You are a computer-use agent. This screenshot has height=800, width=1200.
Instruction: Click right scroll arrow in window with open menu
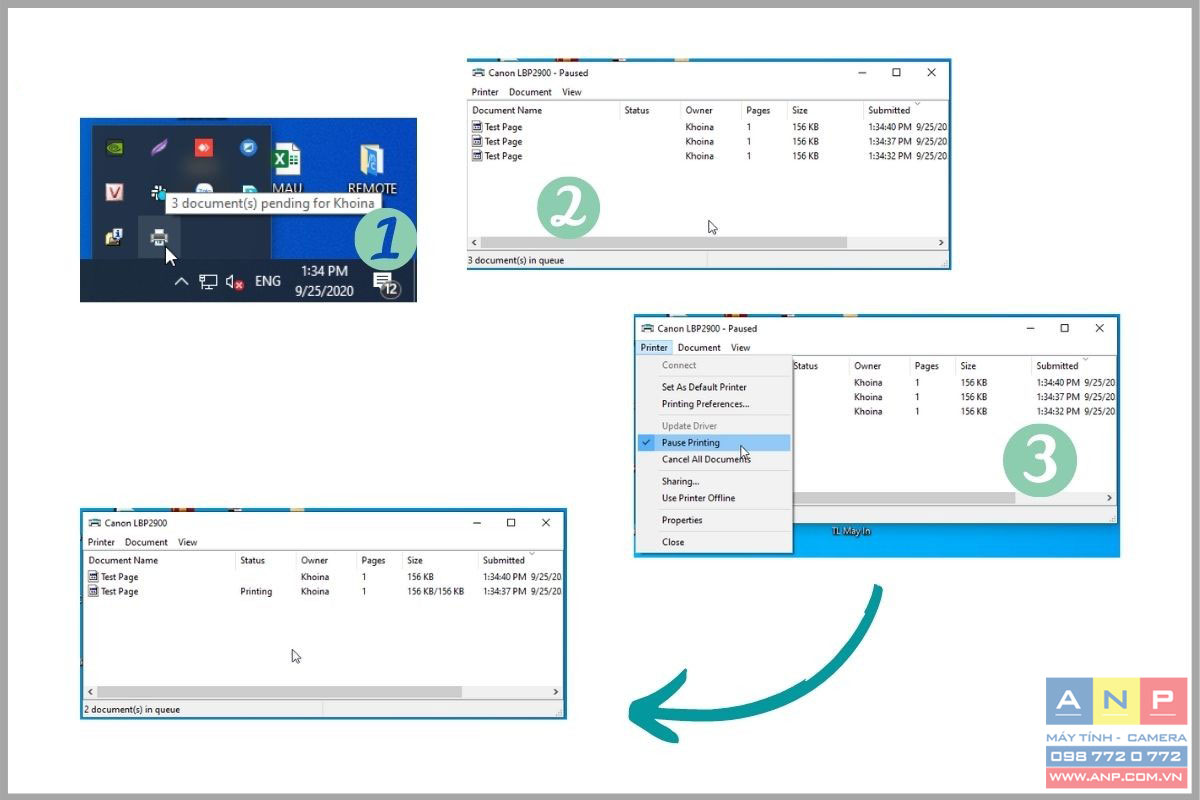coord(1109,498)
